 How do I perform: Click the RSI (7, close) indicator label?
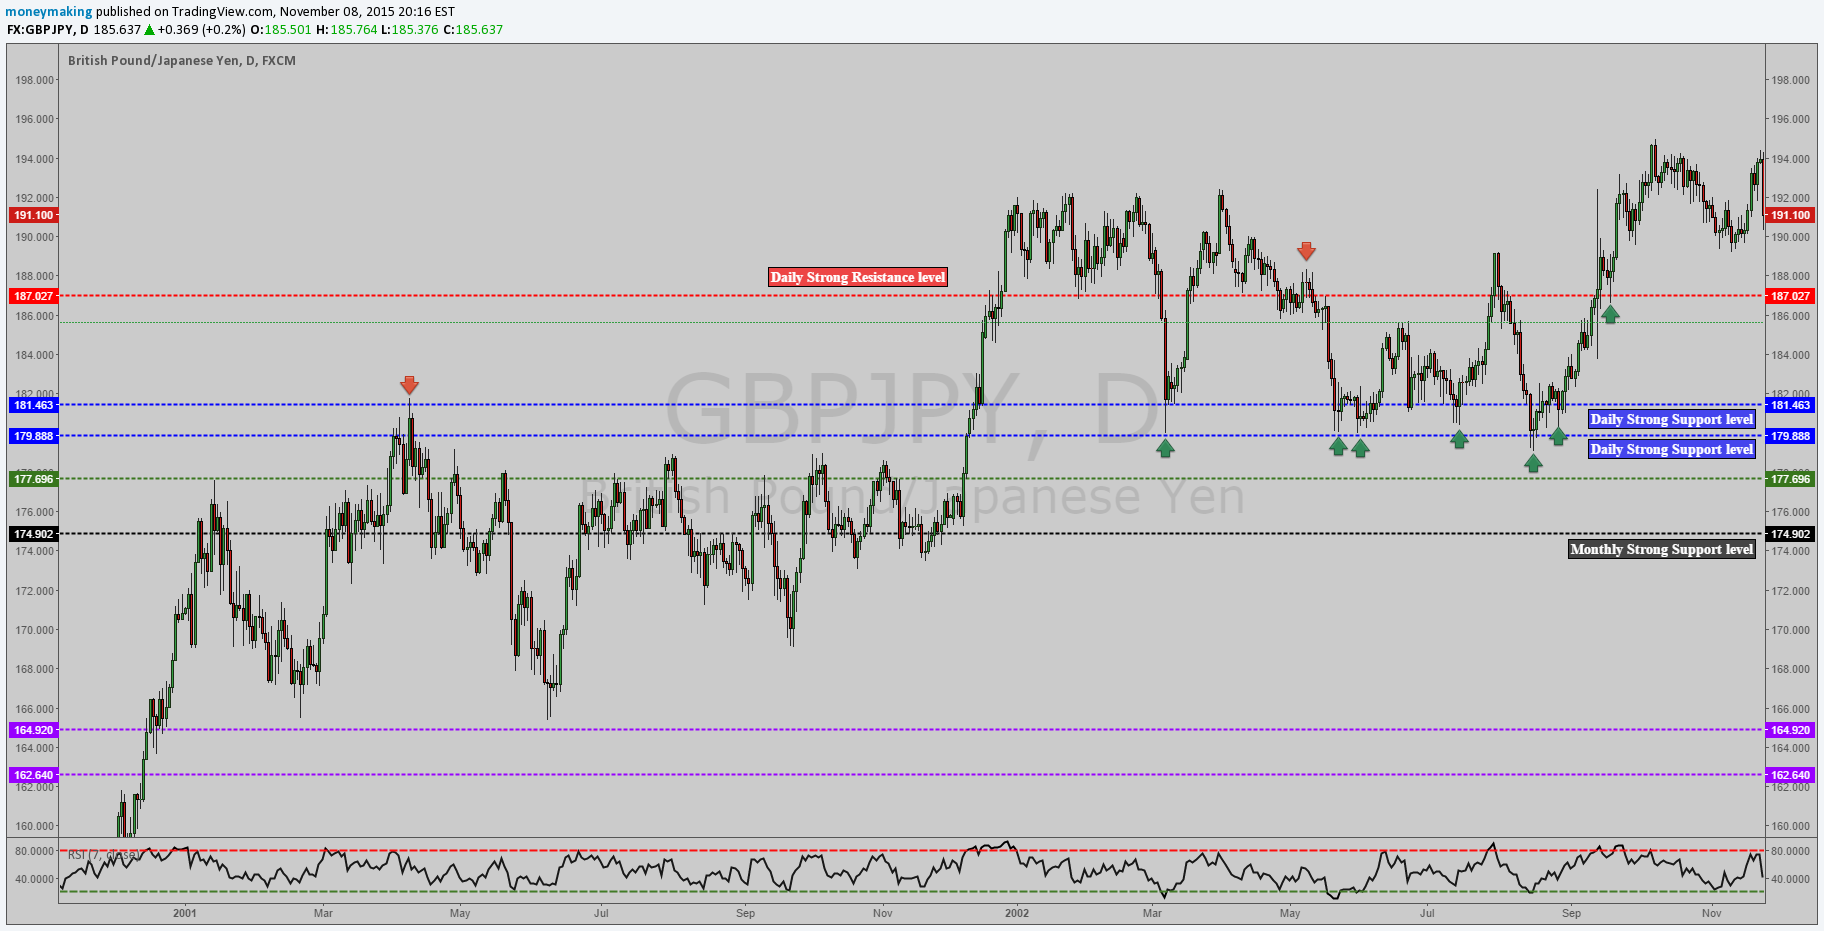coord(103,855)
